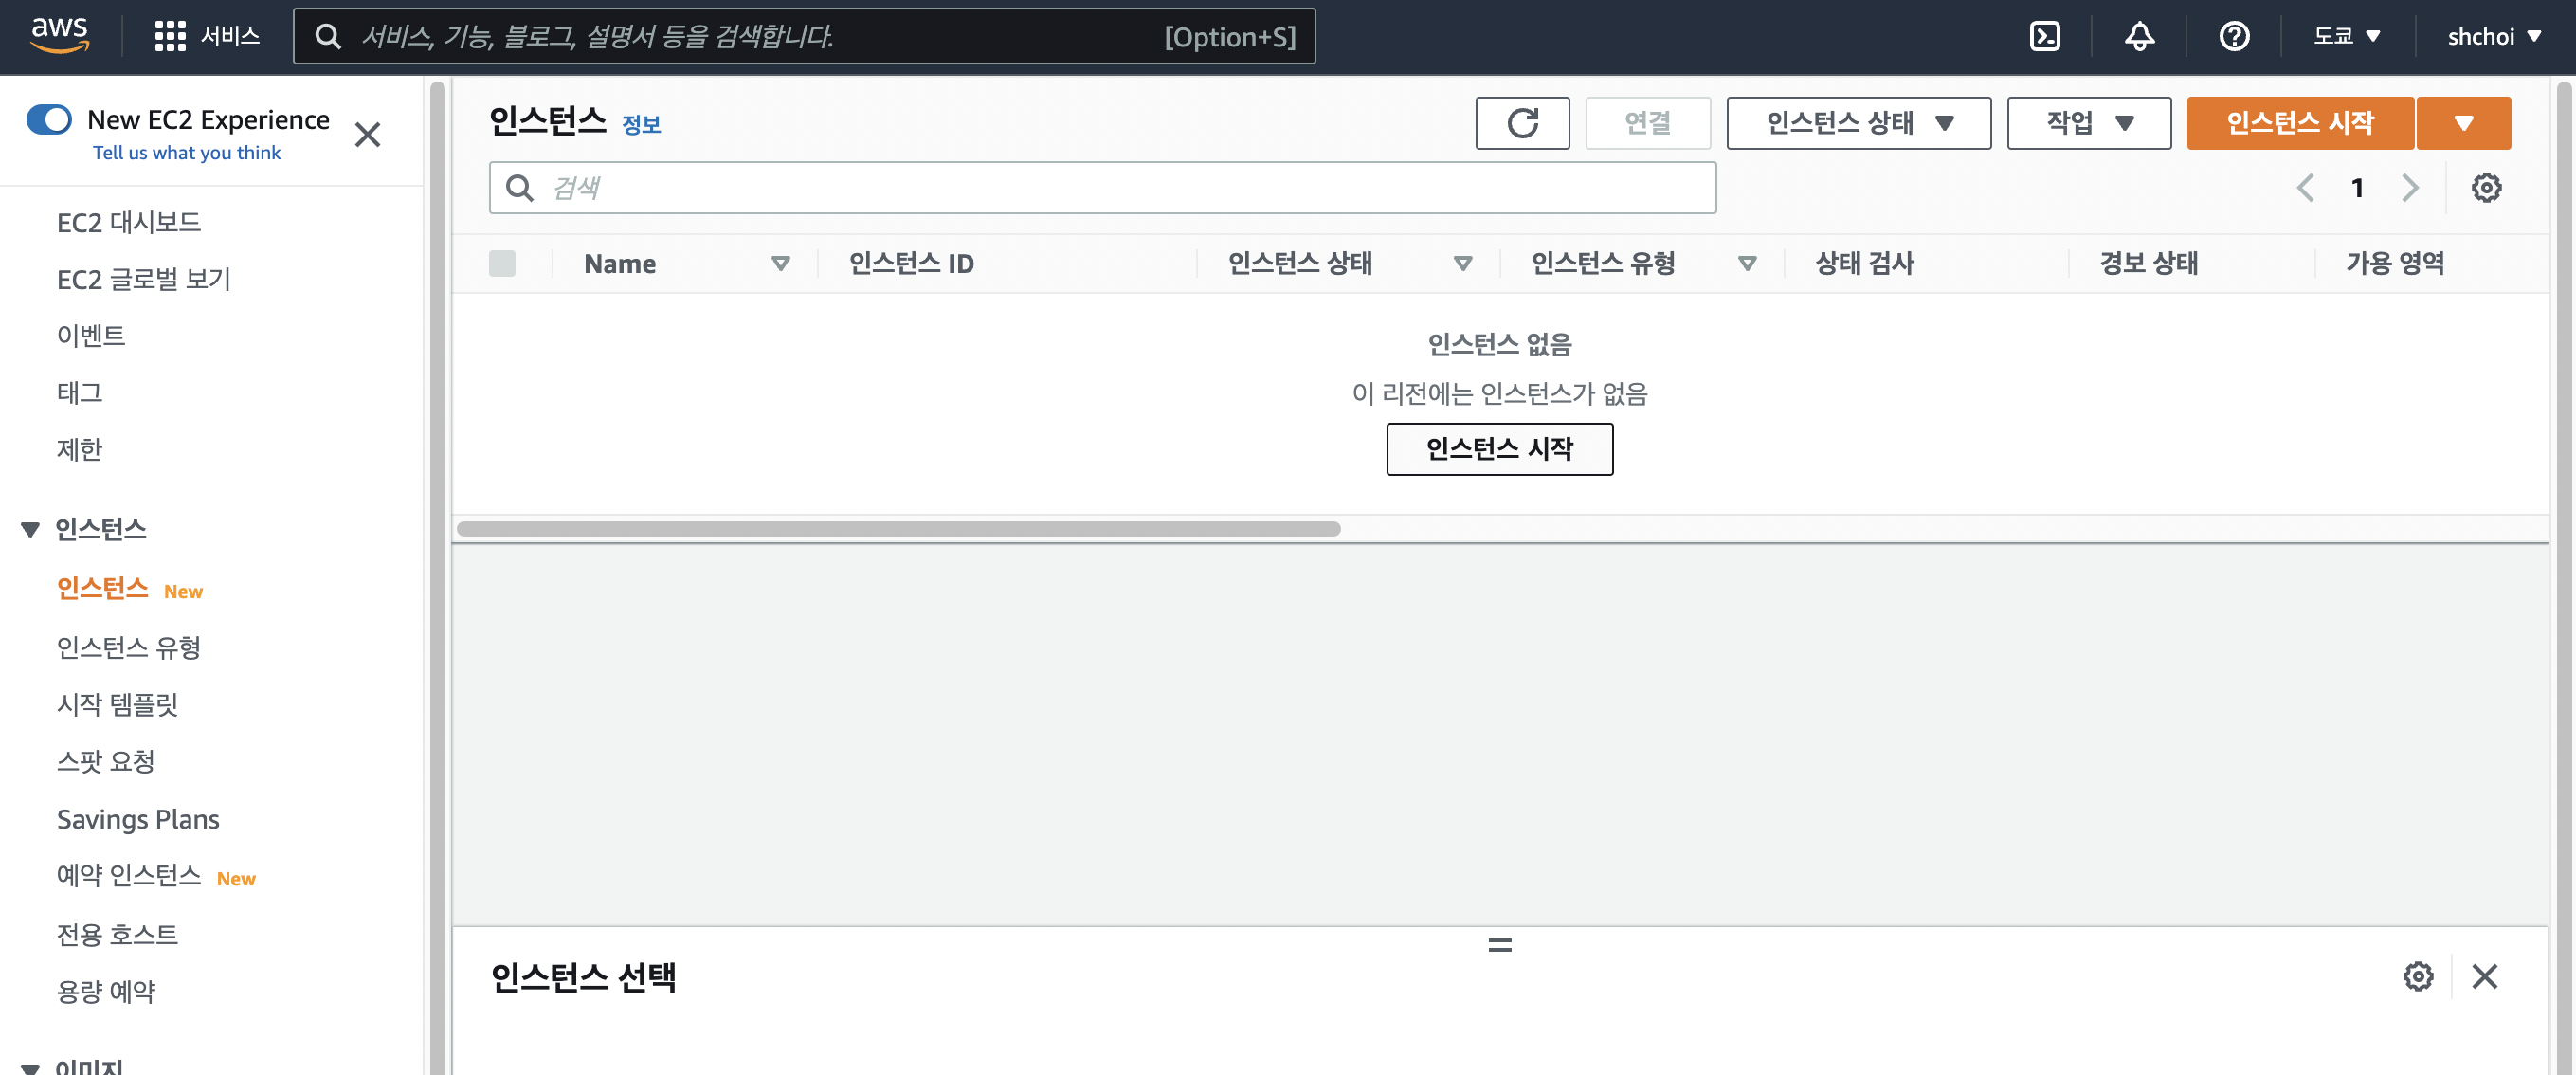2576x1075 pixels.
Task: Open the CloudShell terminal icon
Action: coord(2045,37)
